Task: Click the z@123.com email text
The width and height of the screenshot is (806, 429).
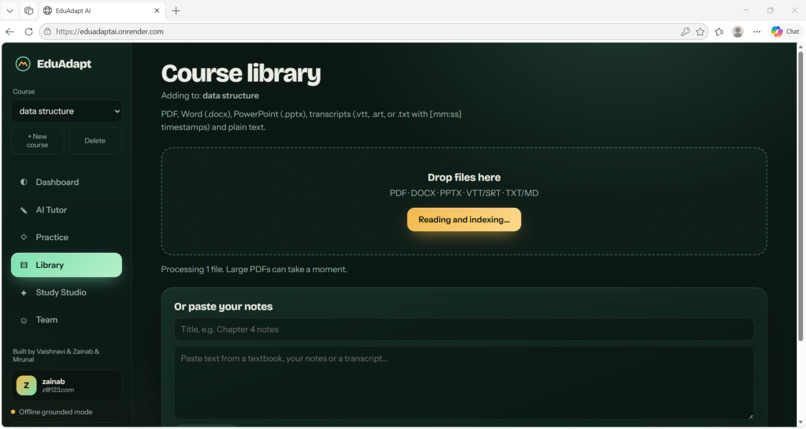Action: click(58, 390)
